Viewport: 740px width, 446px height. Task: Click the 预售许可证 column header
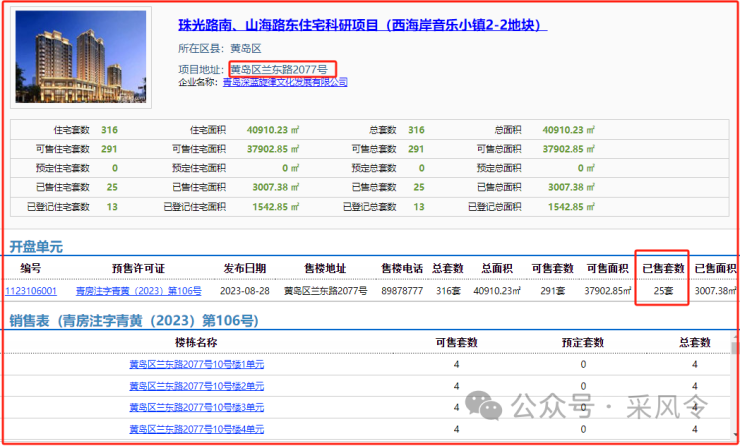(x=139, y=268)
